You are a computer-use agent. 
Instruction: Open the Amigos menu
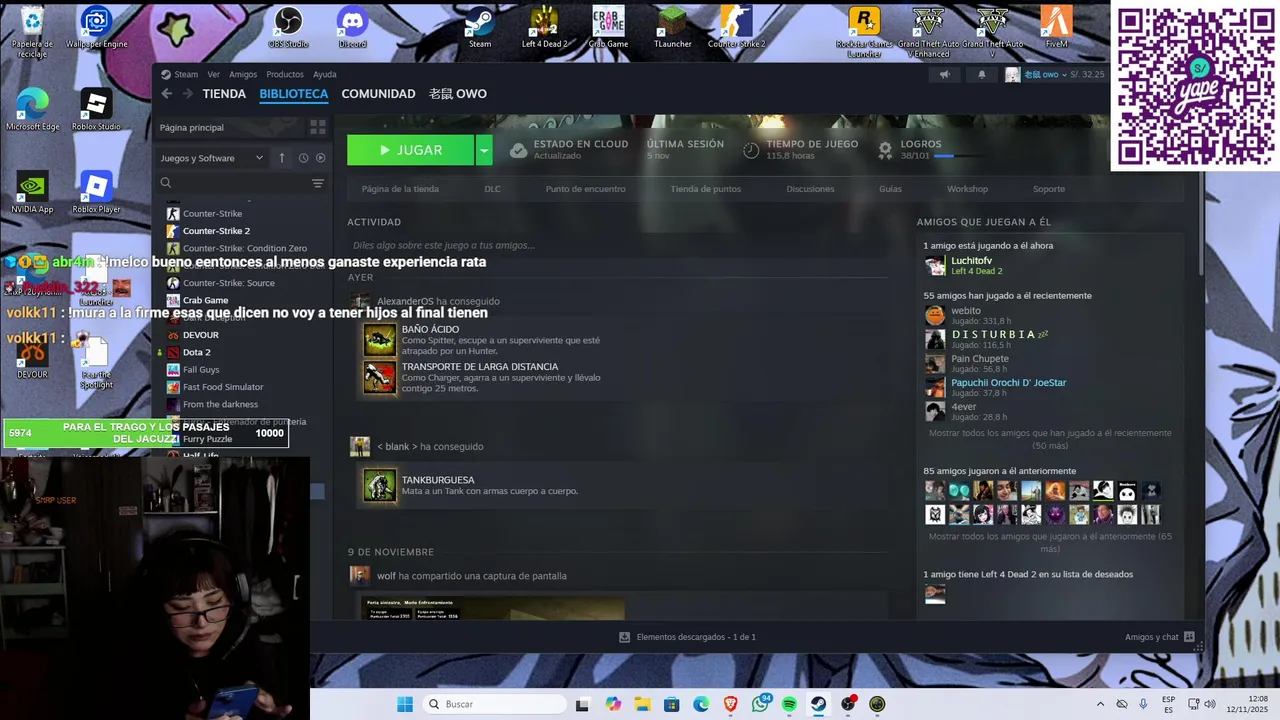click(x=243, y=74)
